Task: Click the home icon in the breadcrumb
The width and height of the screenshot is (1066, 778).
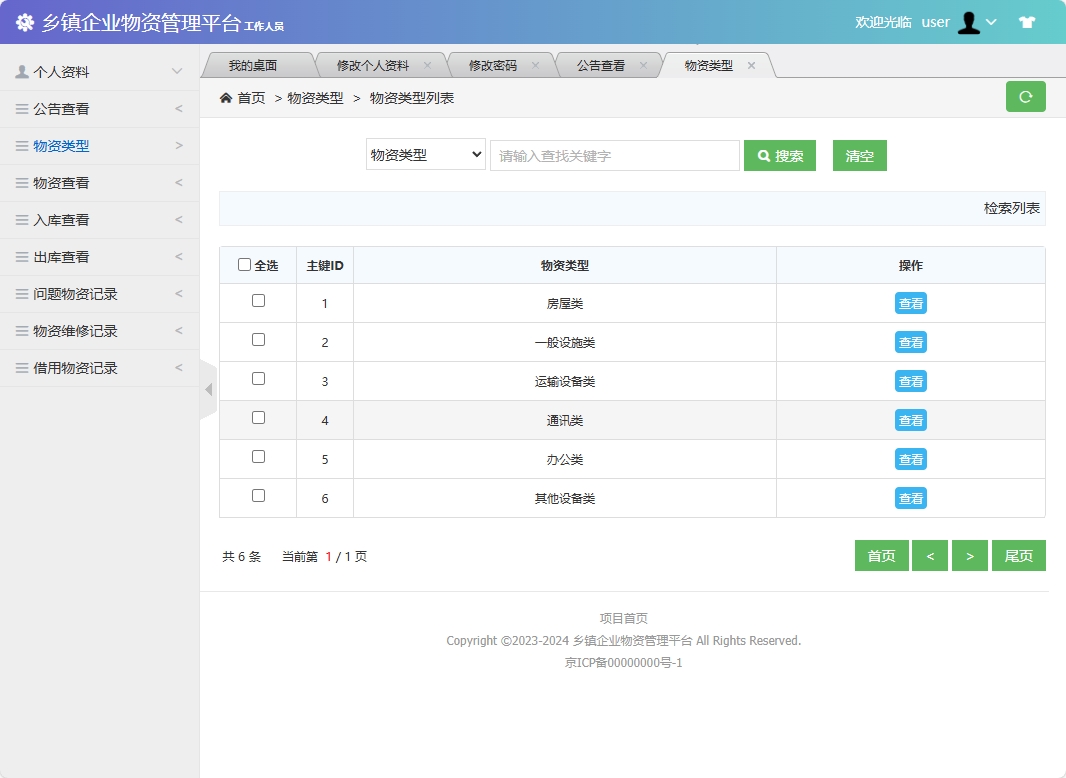Action: [228, 99]
